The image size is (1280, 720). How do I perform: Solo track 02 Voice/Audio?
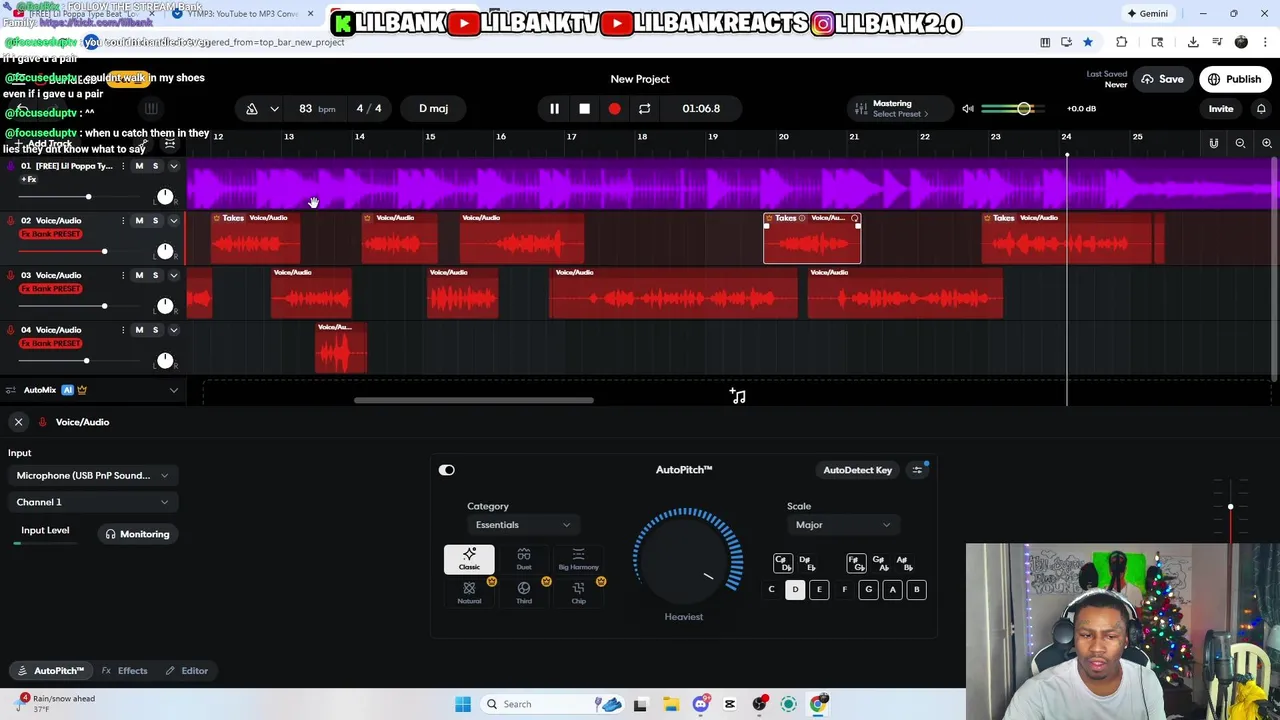pos(155,220)
